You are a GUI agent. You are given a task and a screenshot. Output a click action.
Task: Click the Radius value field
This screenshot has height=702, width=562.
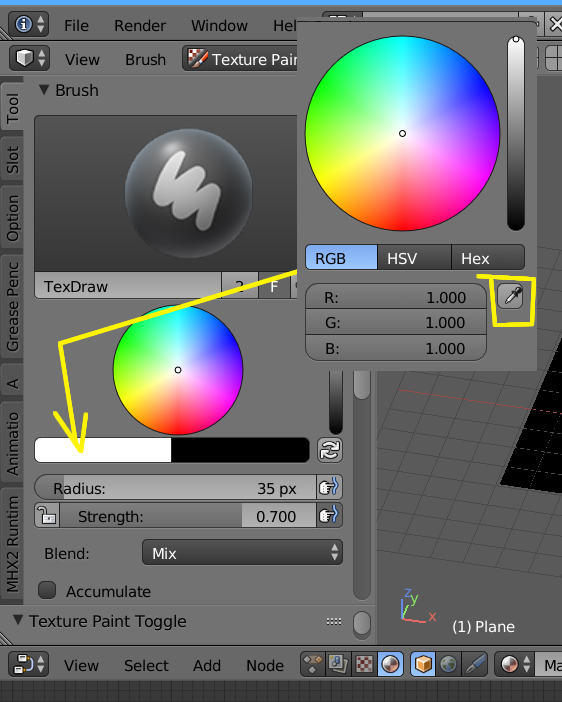[x=176, y=488]
